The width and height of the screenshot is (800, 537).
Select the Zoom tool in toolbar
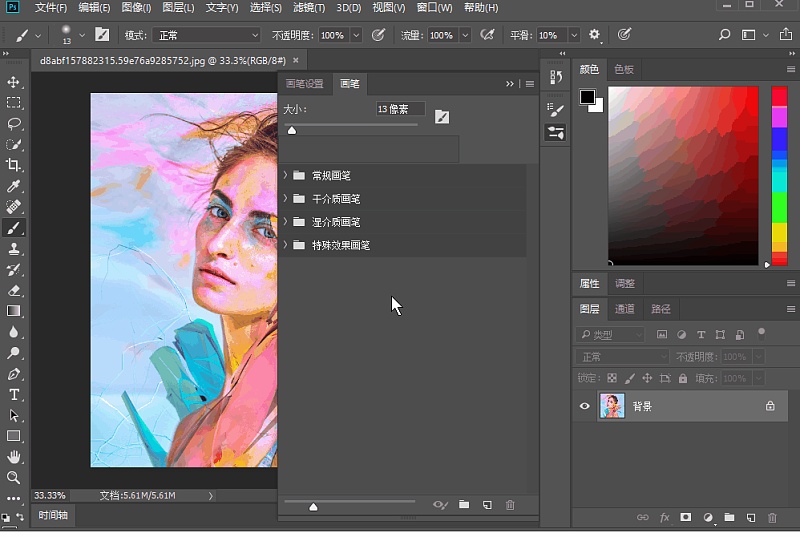[14, 478]
